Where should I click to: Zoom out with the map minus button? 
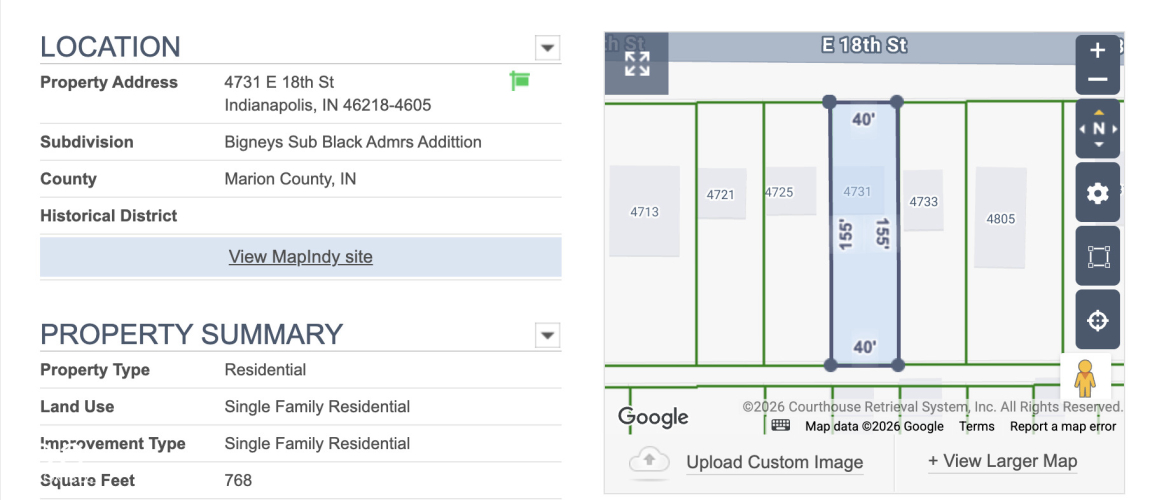click(1097, 80)
